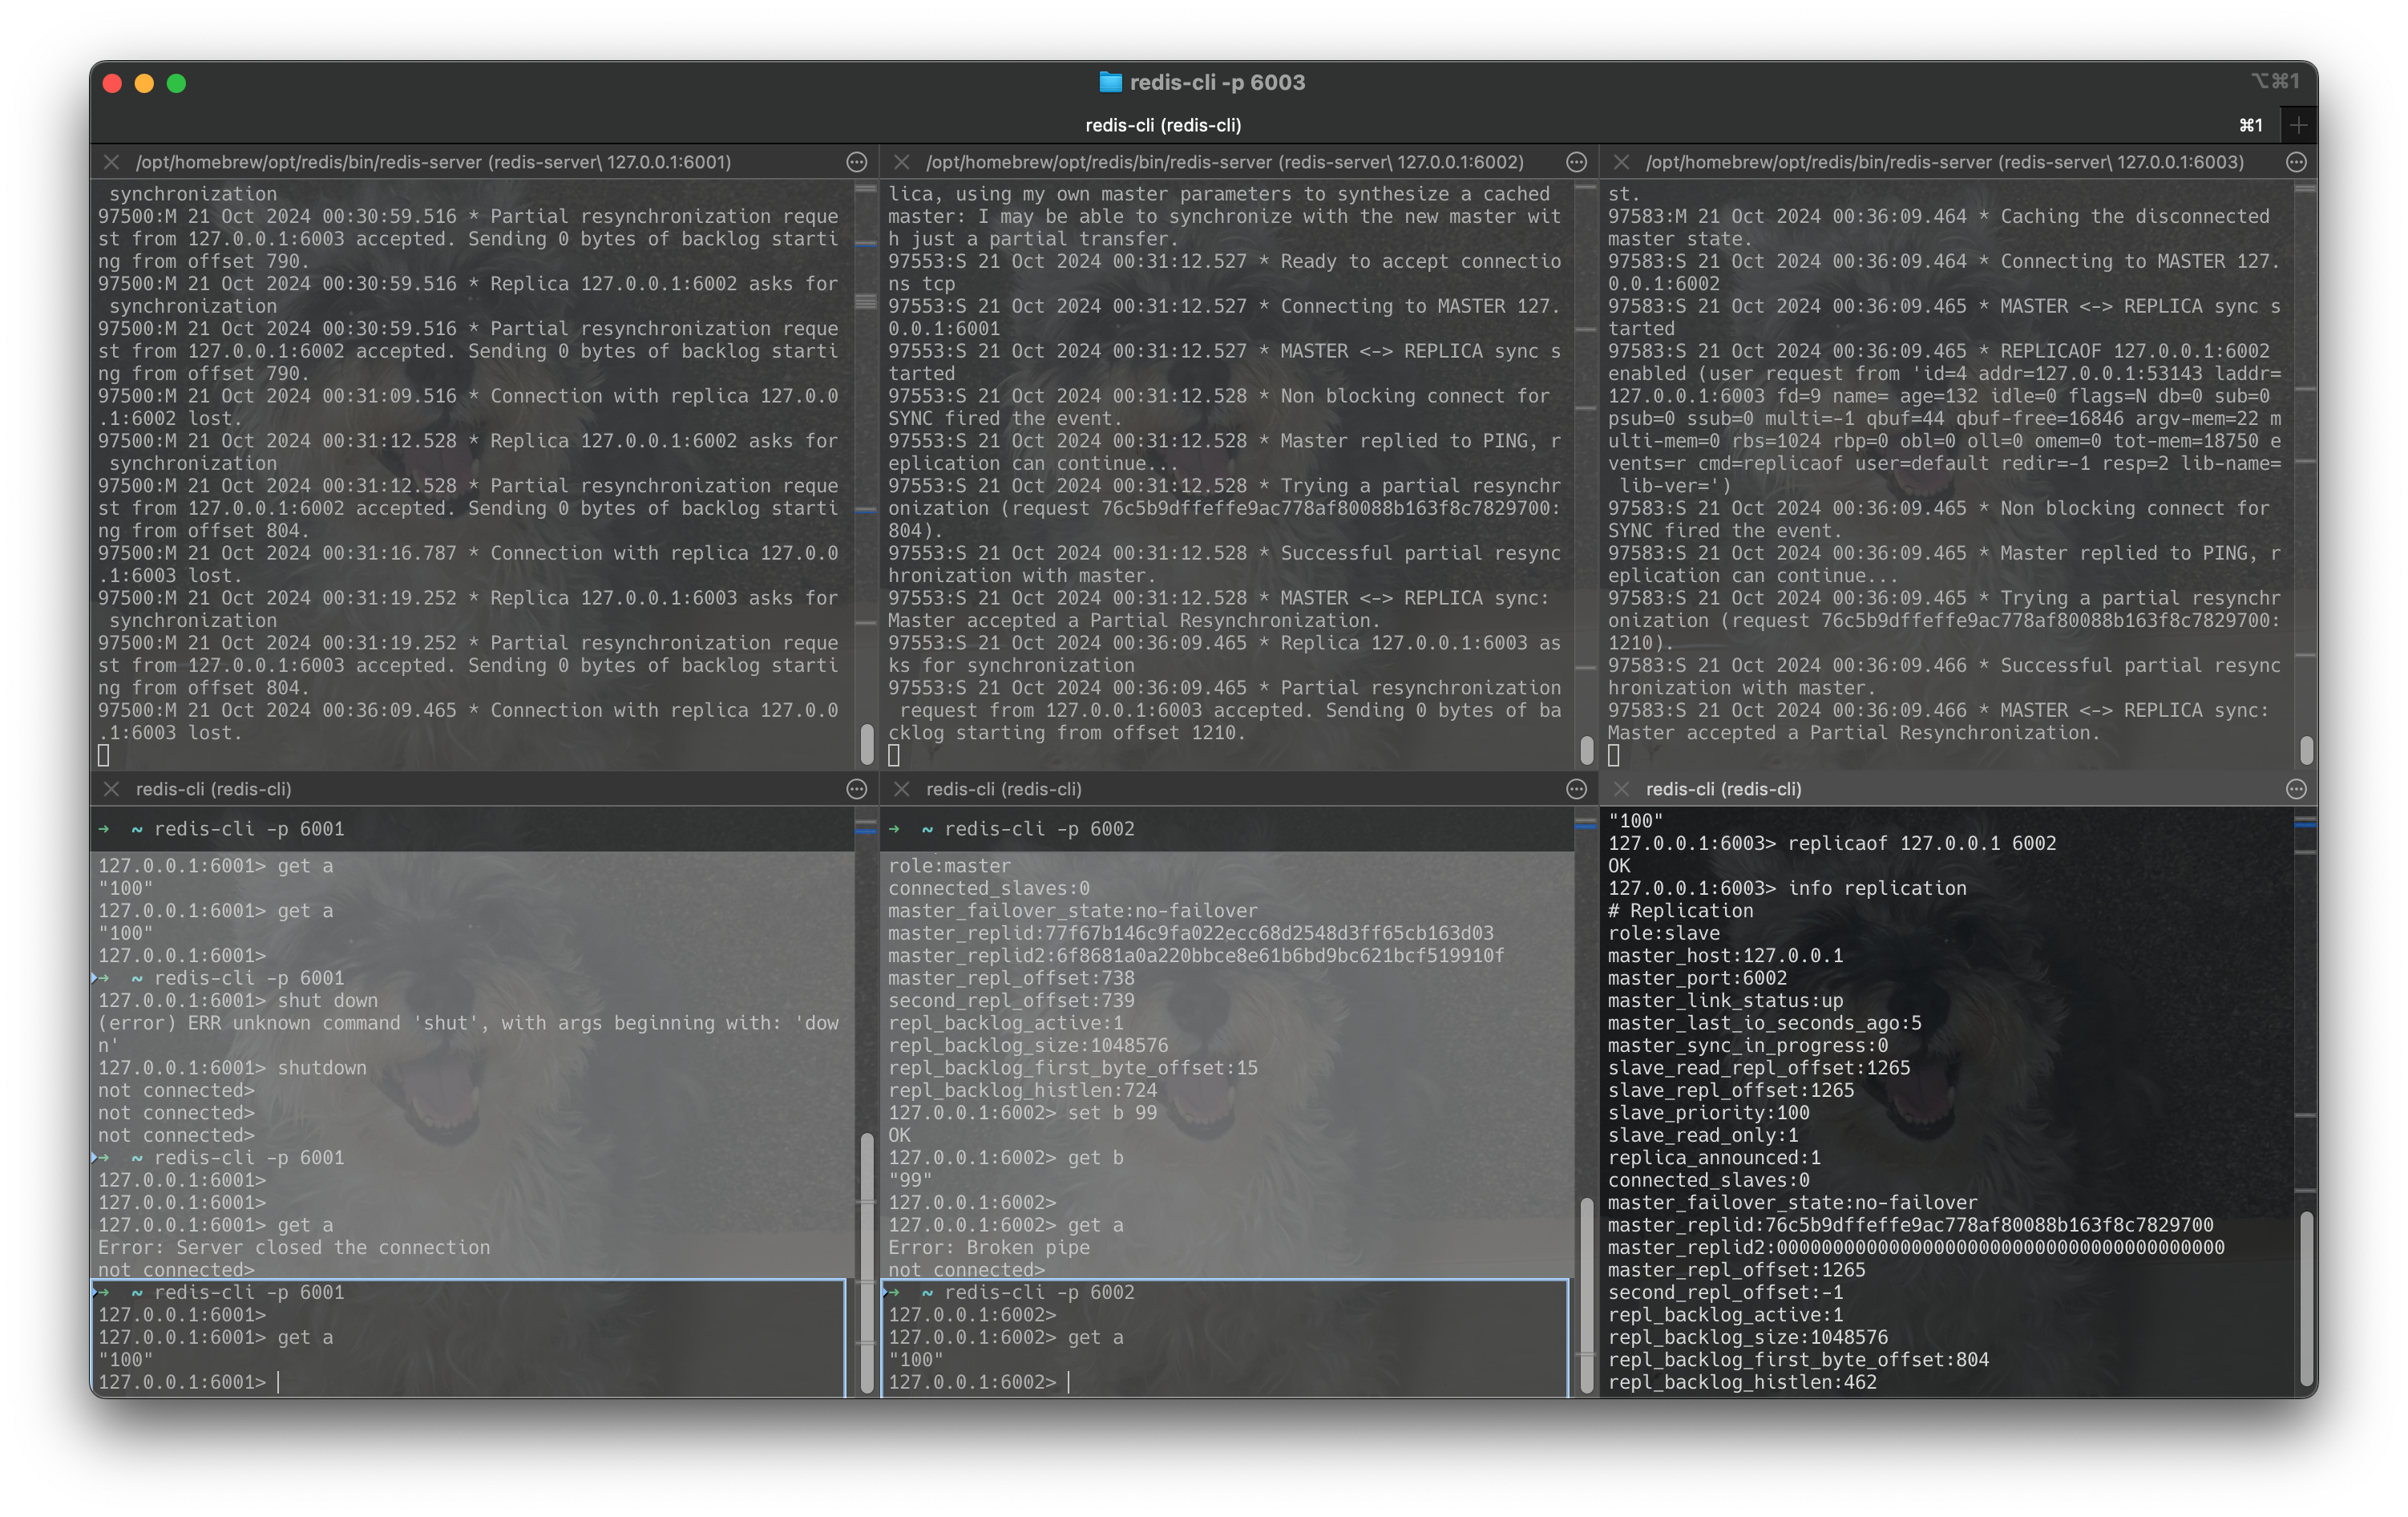Open a new tab with the plus button
Screen dimensions: 2408x1517
pos(2297,125)
